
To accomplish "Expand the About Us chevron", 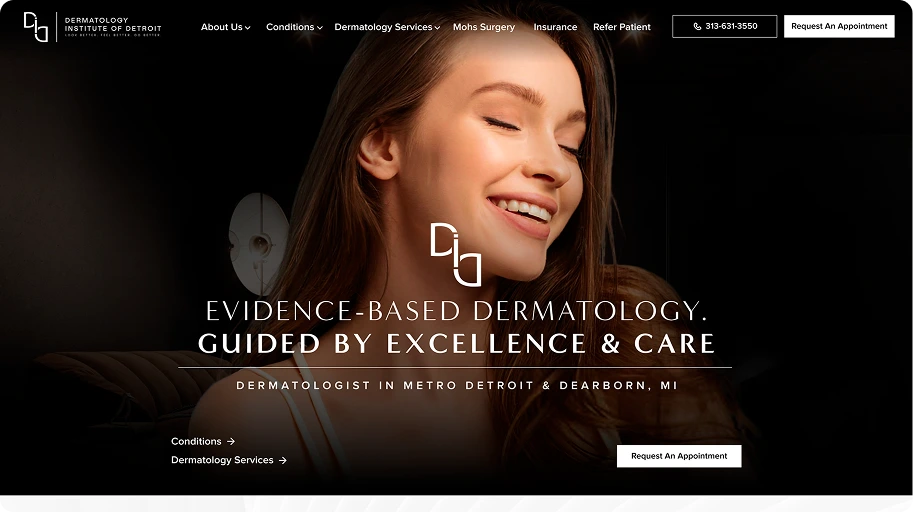I will click(247, 27).
